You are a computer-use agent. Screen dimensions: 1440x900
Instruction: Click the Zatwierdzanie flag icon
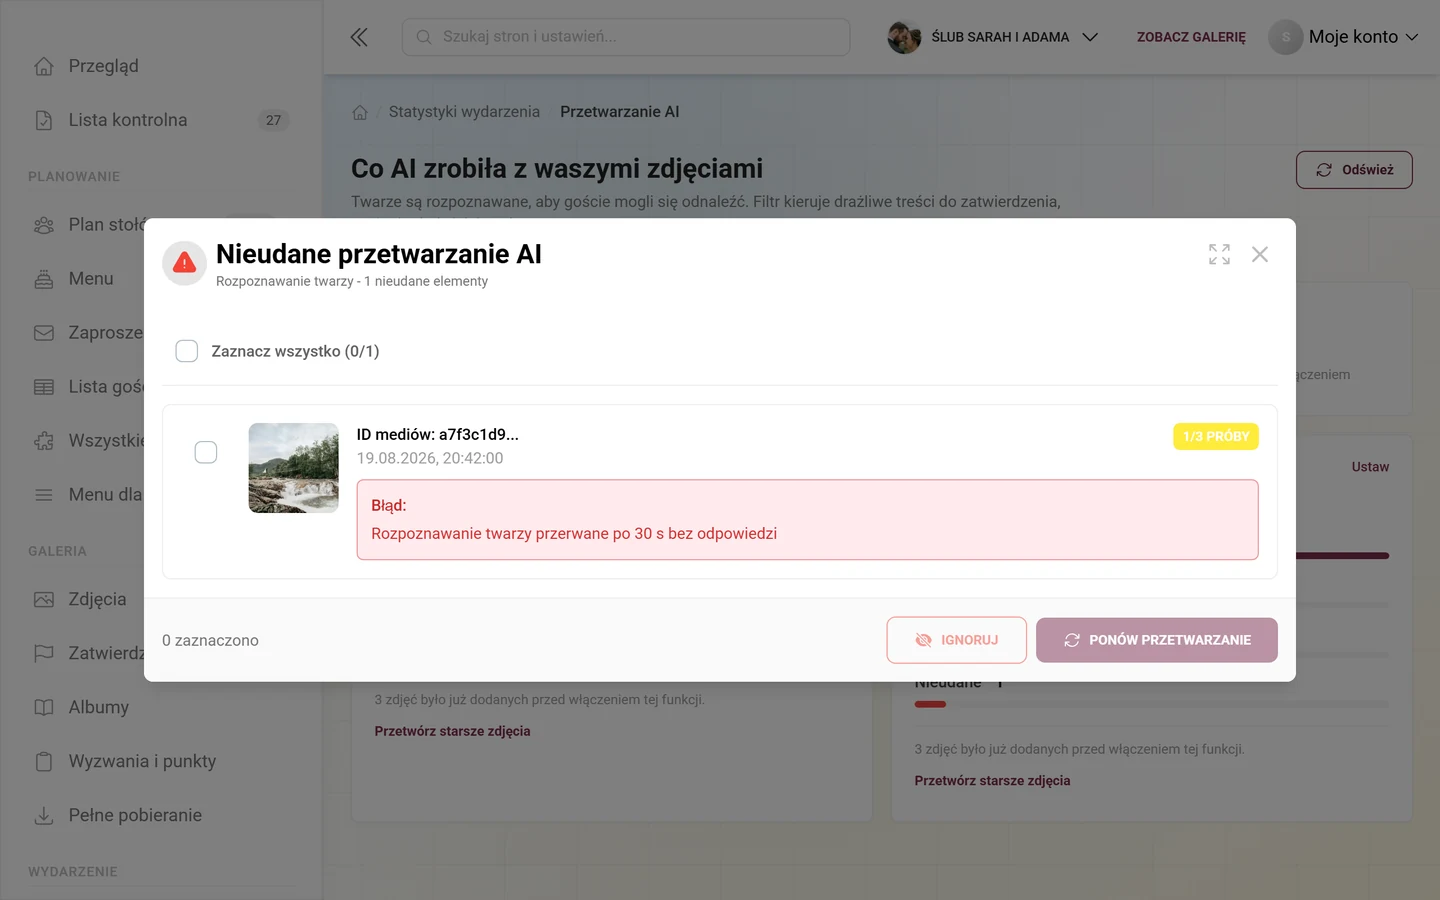click(44, 654)
